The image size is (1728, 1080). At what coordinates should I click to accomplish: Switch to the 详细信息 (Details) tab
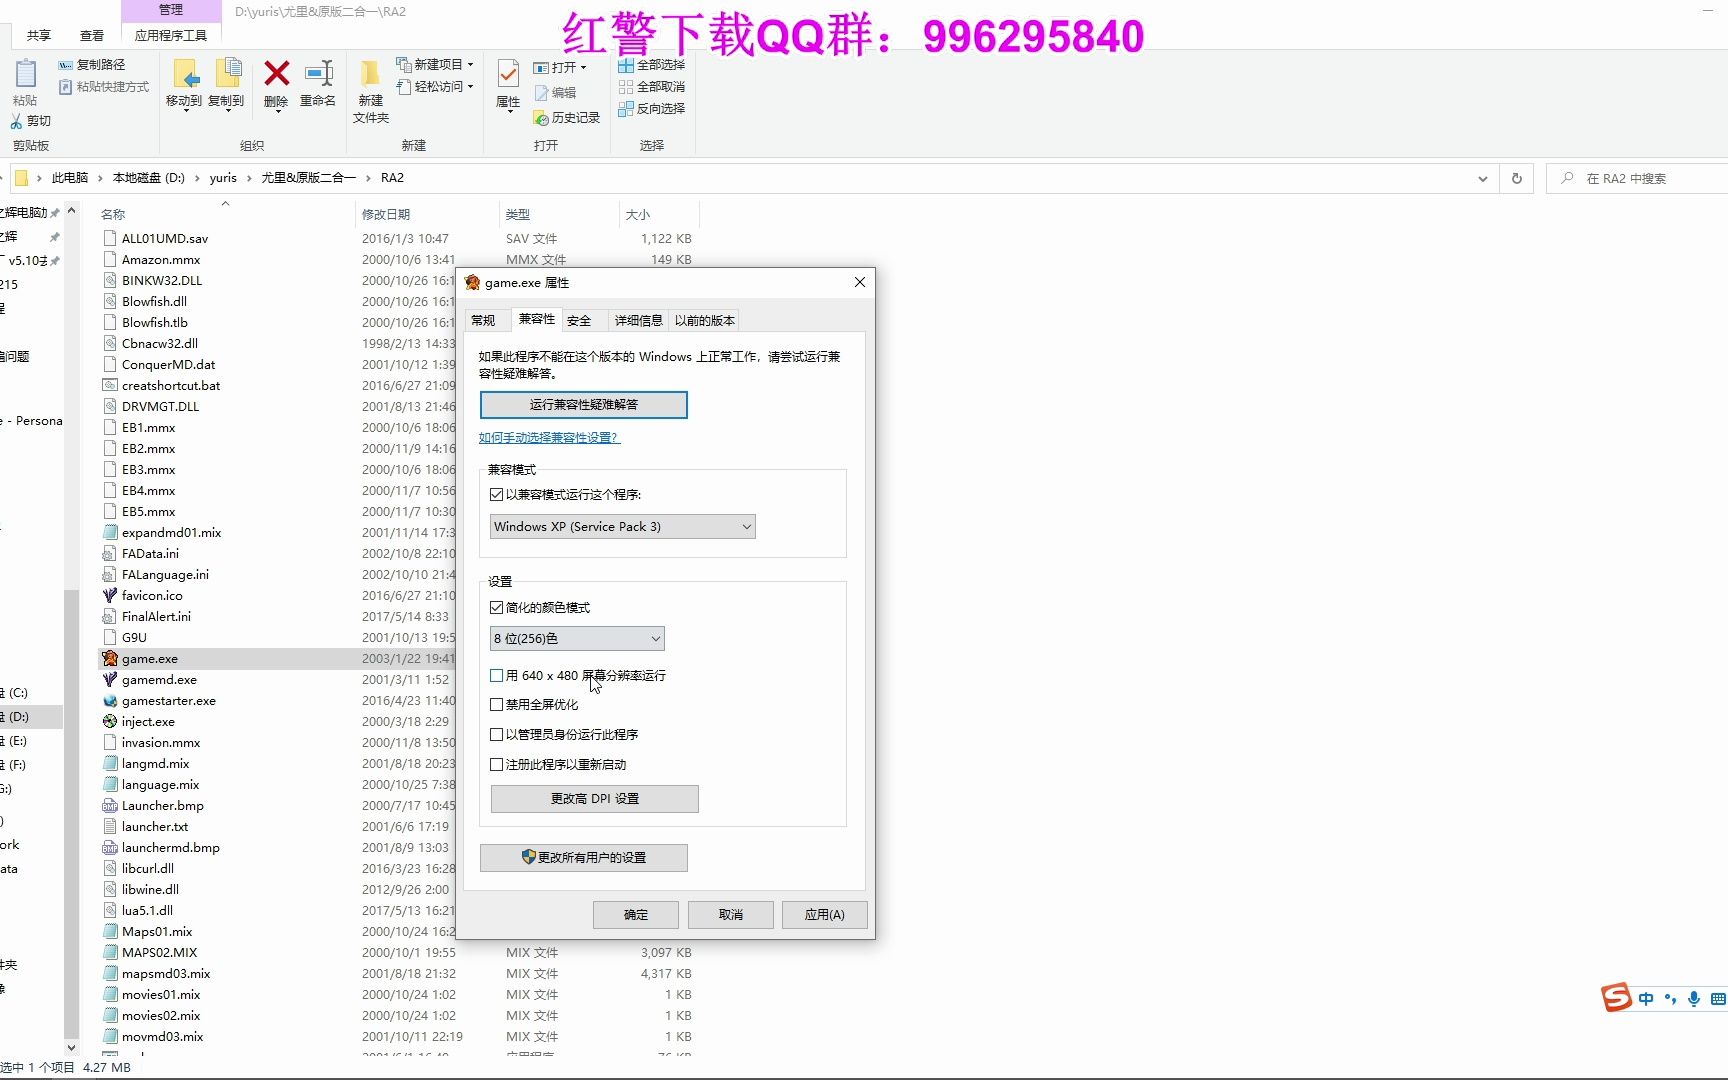tap(639, 321)
